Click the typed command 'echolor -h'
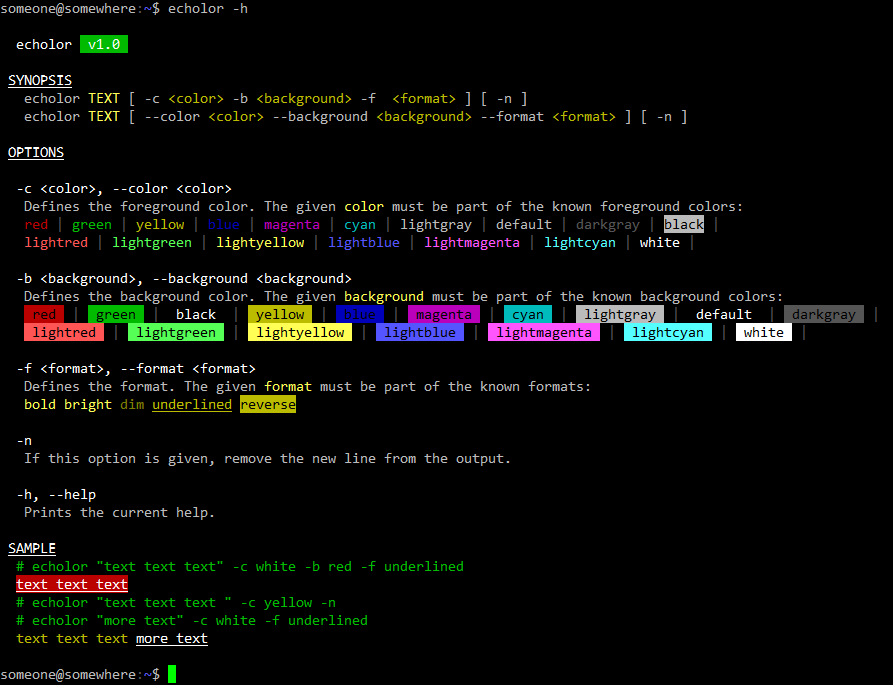 point(208,9)
